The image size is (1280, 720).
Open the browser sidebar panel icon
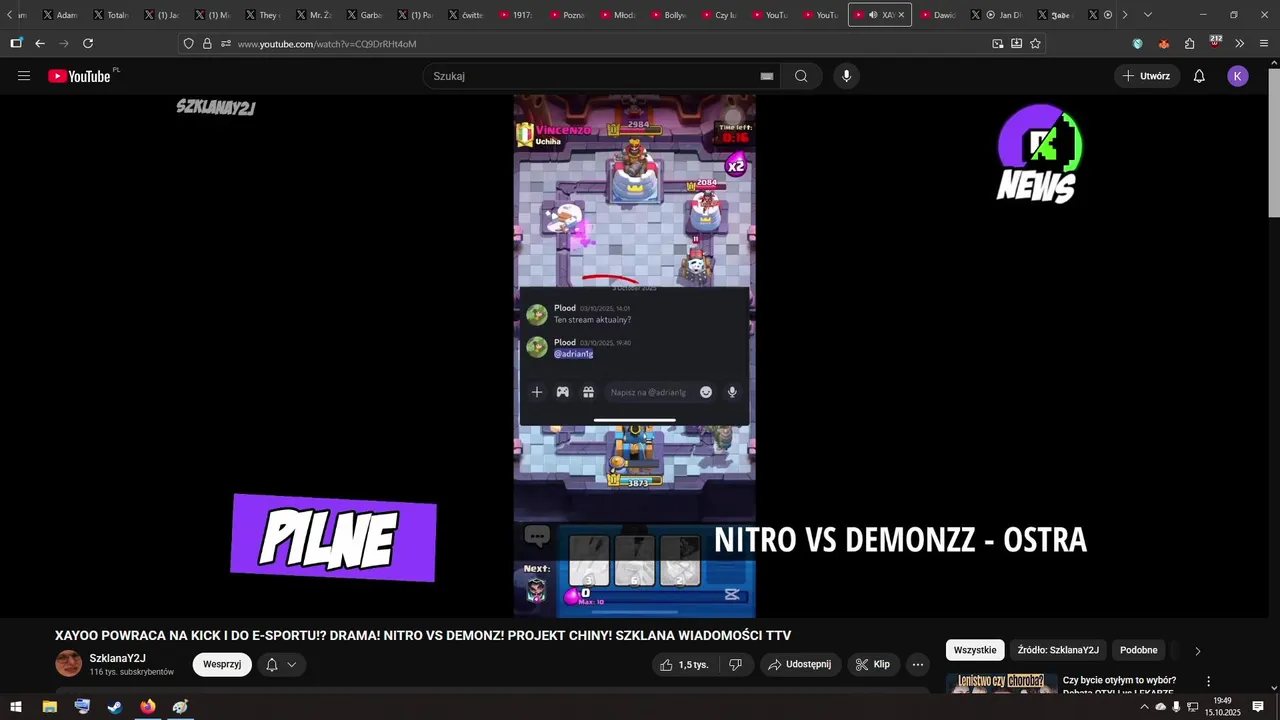[x=16, y=43]
